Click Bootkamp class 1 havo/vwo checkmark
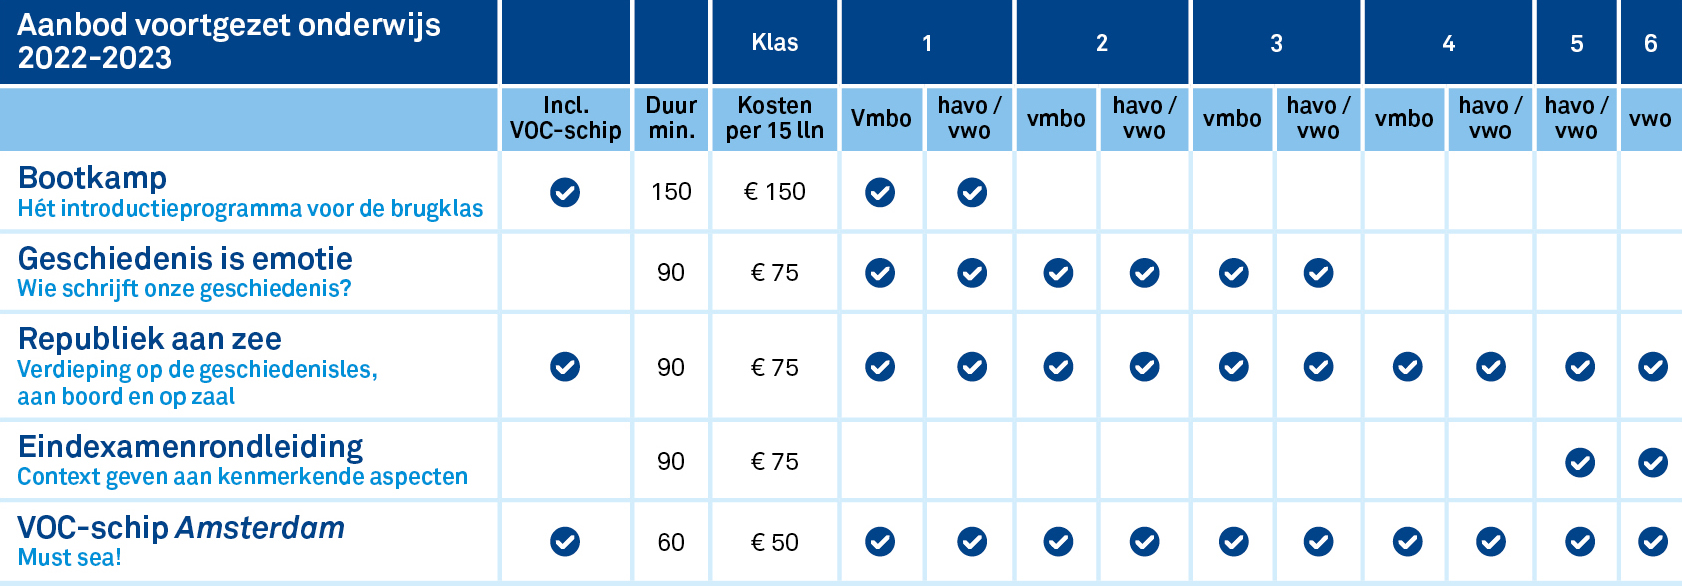Screen dimensions: 1682x586 click(x=972, y=192)
